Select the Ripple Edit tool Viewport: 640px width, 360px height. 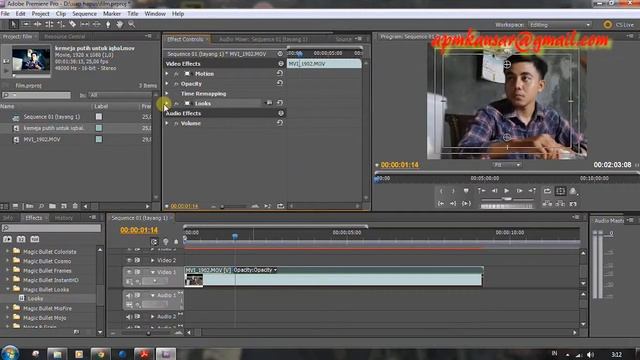(38, 24)
